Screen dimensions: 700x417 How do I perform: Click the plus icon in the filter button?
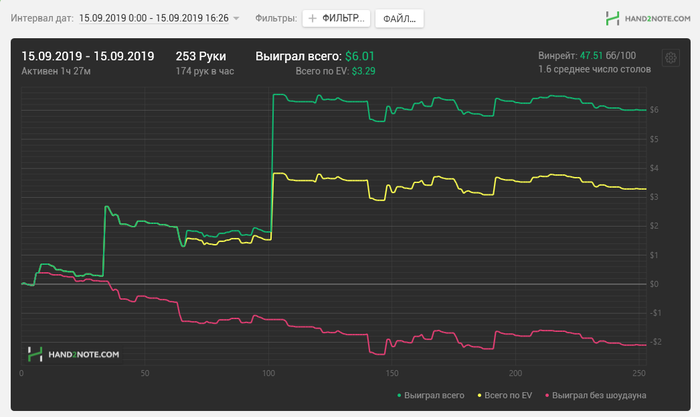click(x=312, y=18)
